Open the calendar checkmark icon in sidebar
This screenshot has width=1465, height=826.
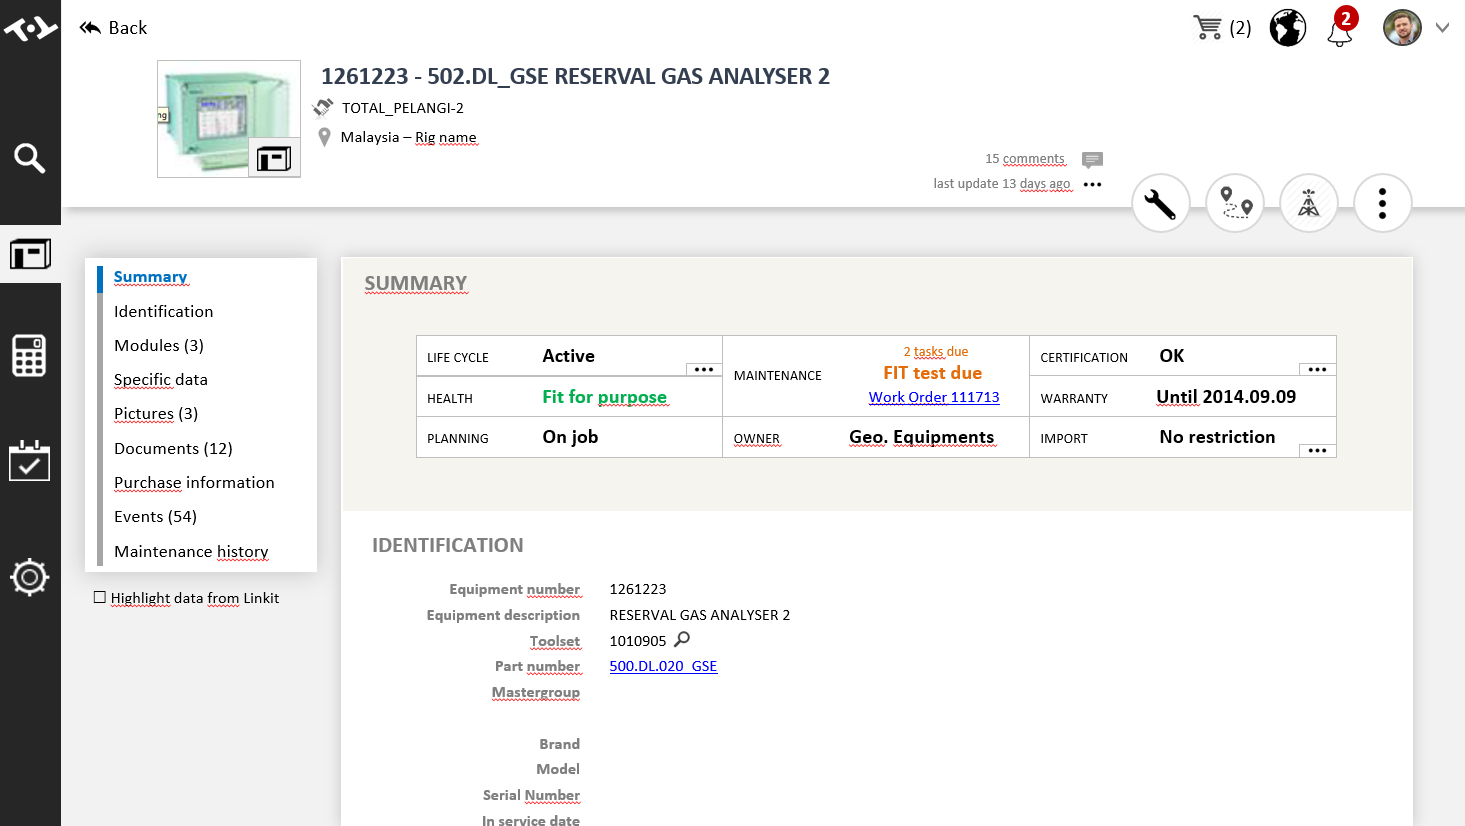(29, 461)
